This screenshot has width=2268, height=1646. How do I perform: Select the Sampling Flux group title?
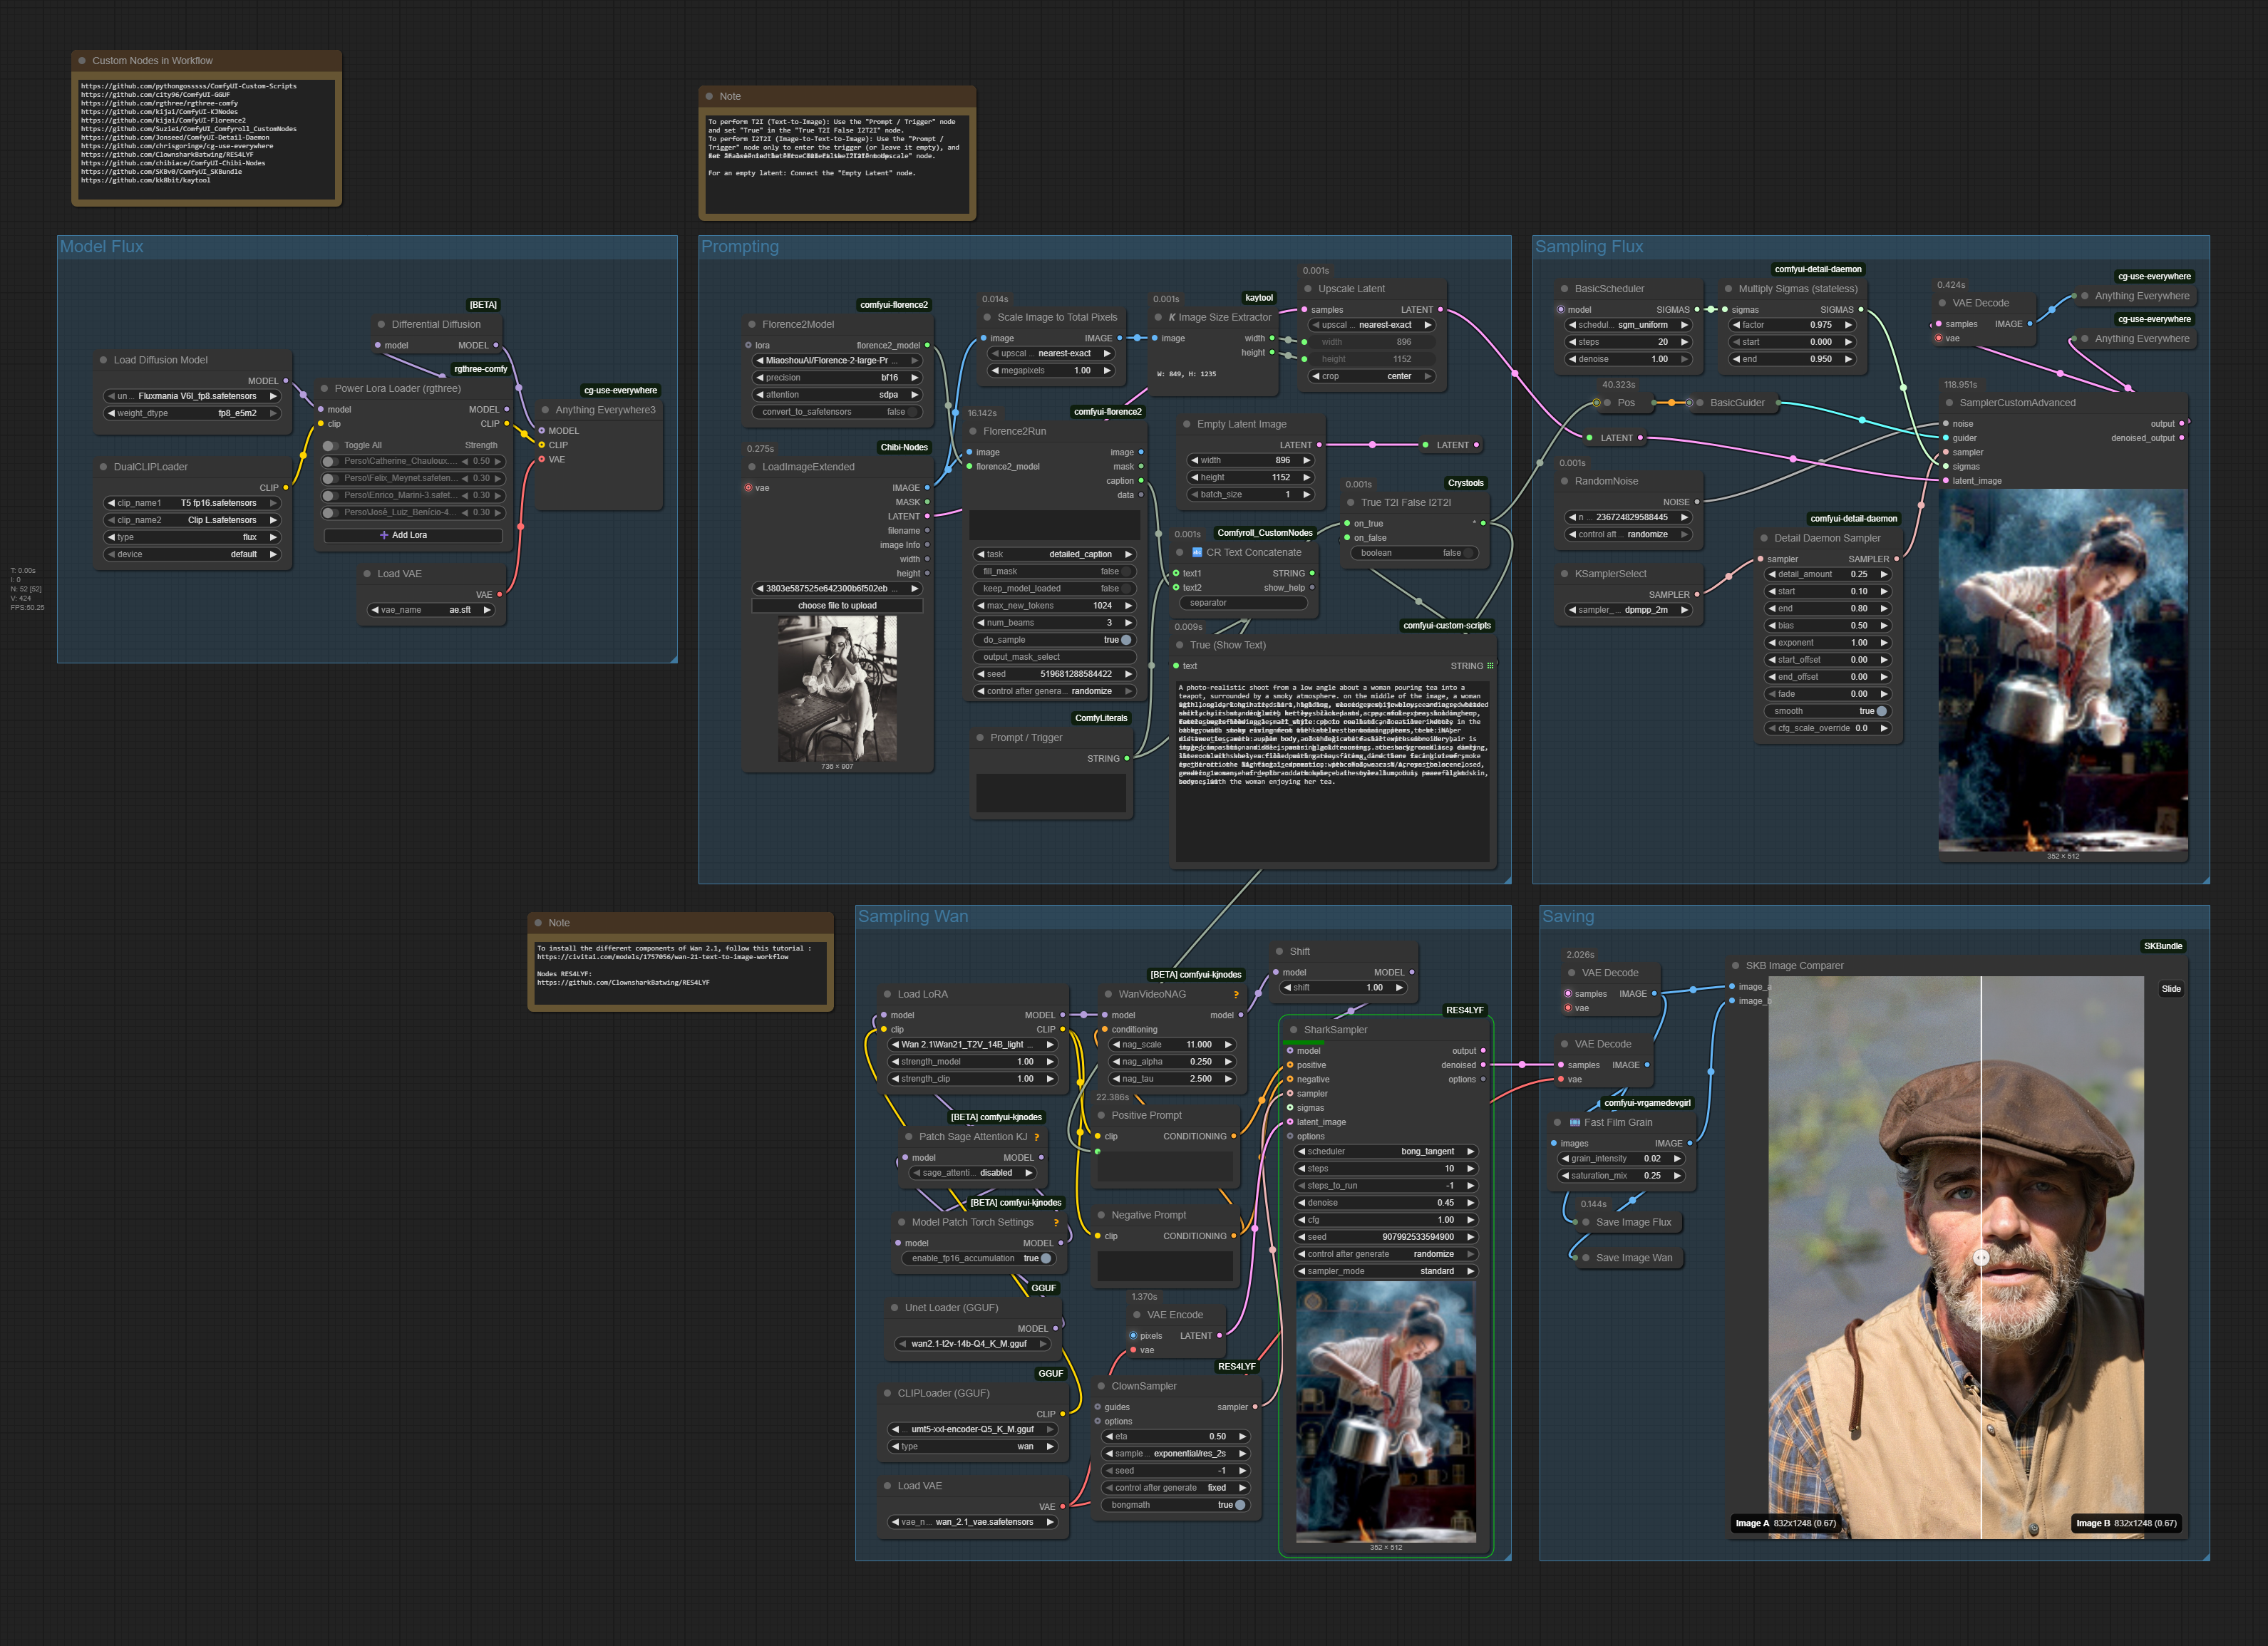click(x=1589, y=247)
